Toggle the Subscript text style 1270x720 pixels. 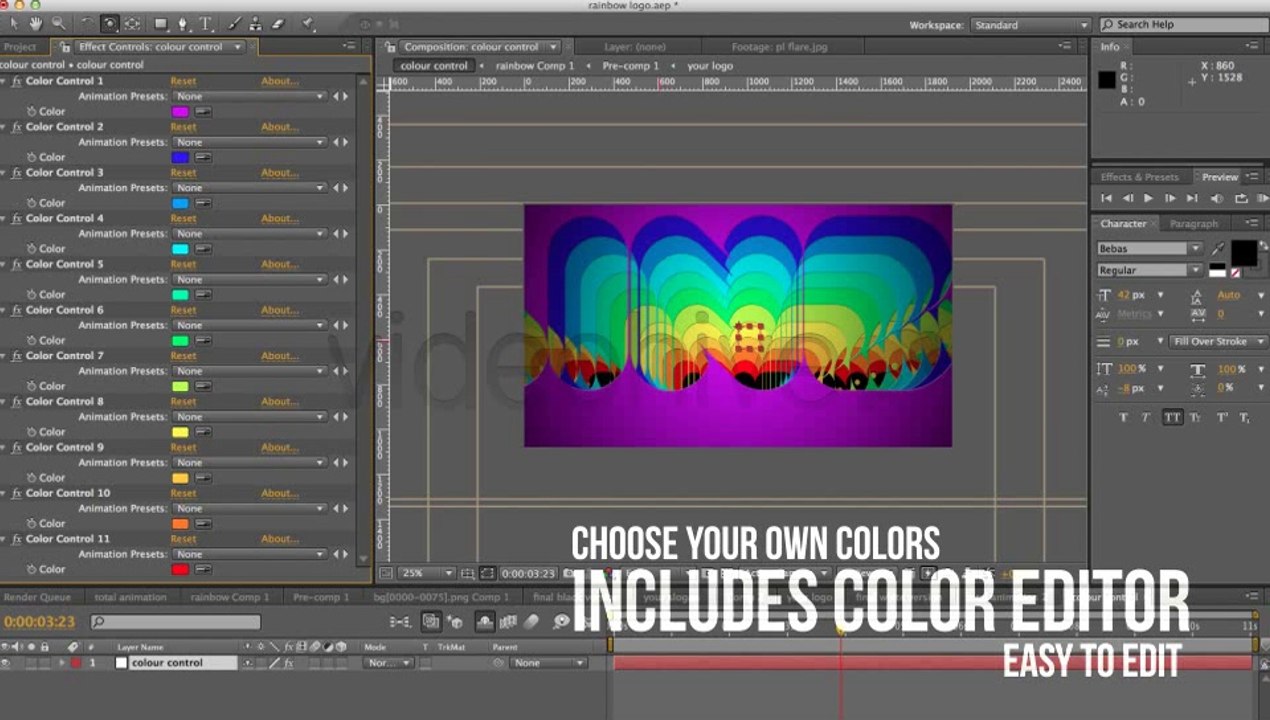1245,417
